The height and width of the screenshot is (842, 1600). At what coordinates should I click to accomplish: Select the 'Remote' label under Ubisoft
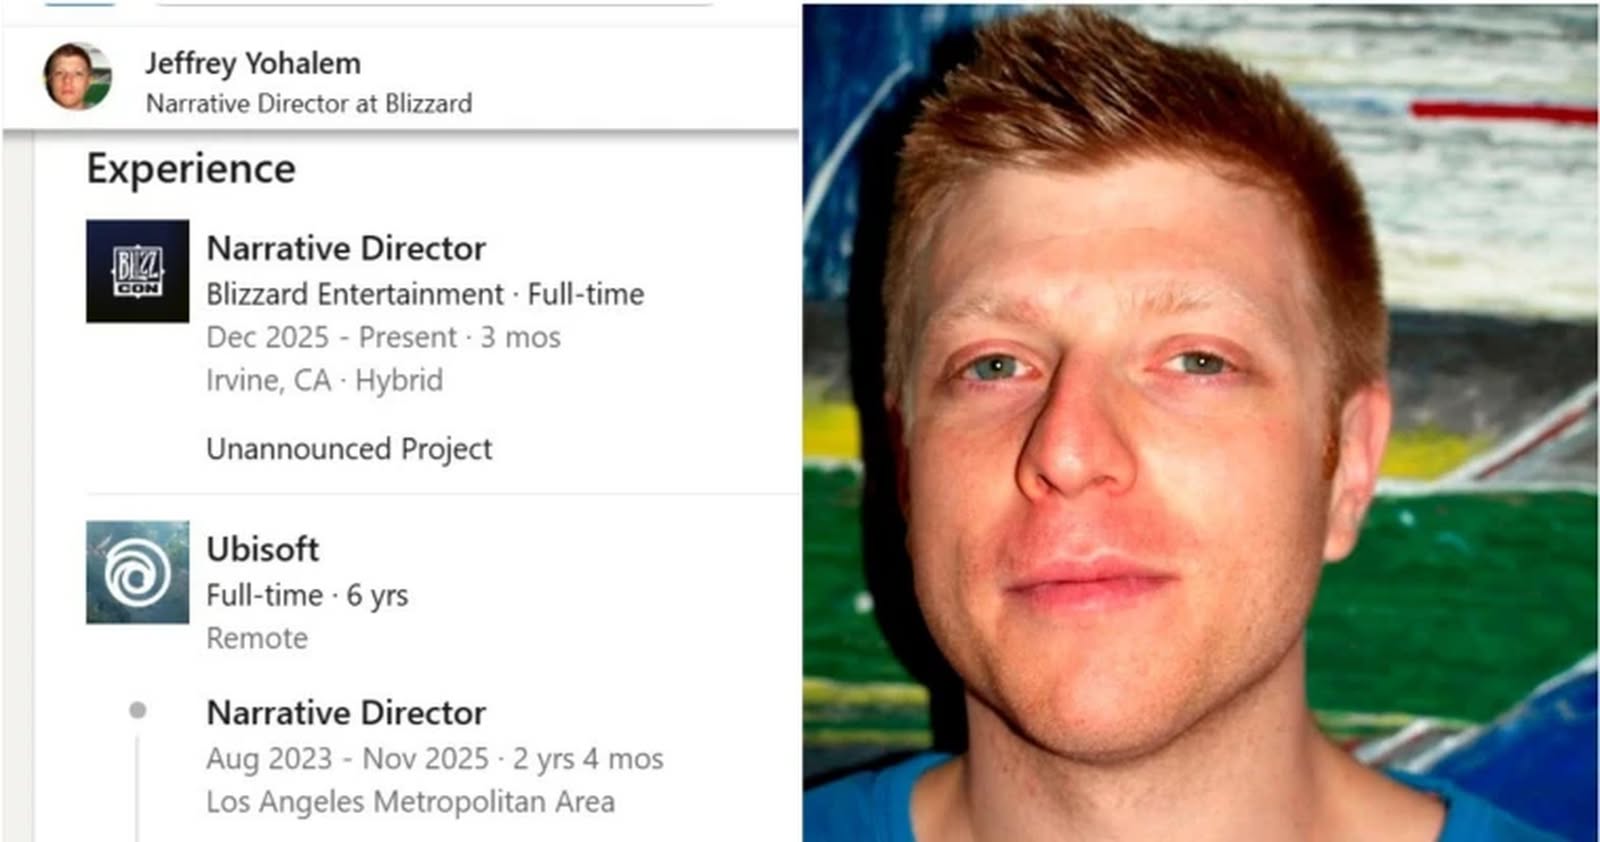[257, 638]
